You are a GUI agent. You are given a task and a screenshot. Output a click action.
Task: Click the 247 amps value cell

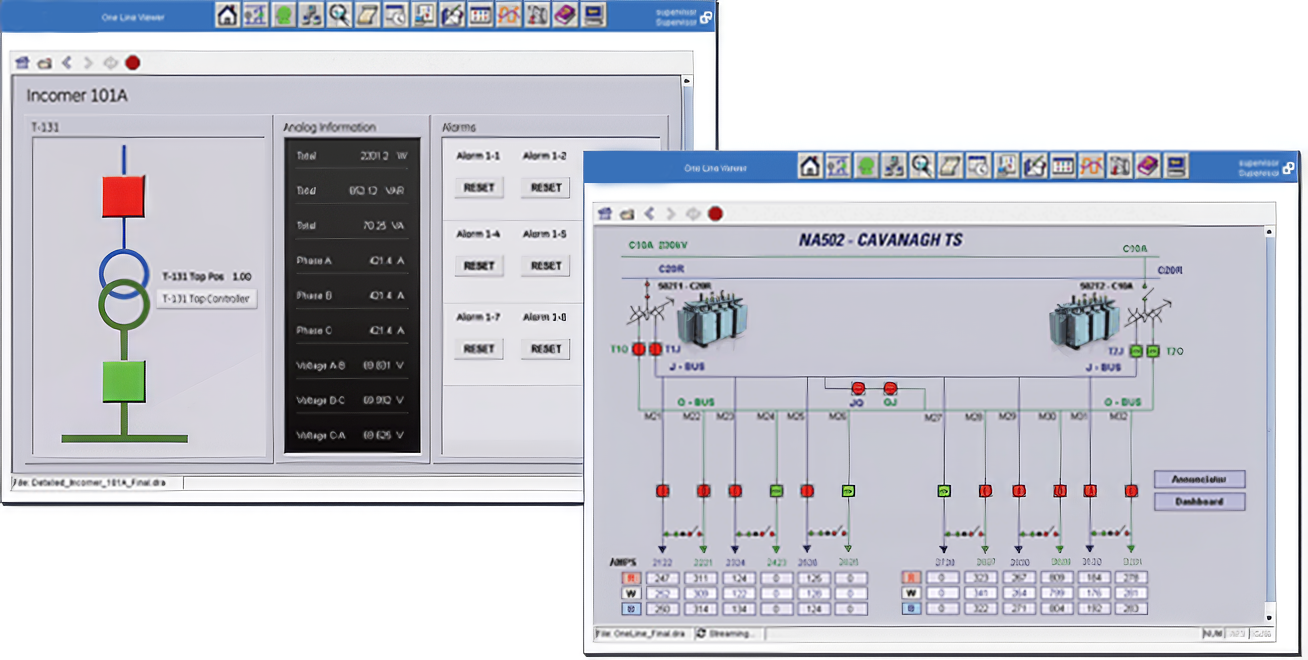(x=662, y=577)
